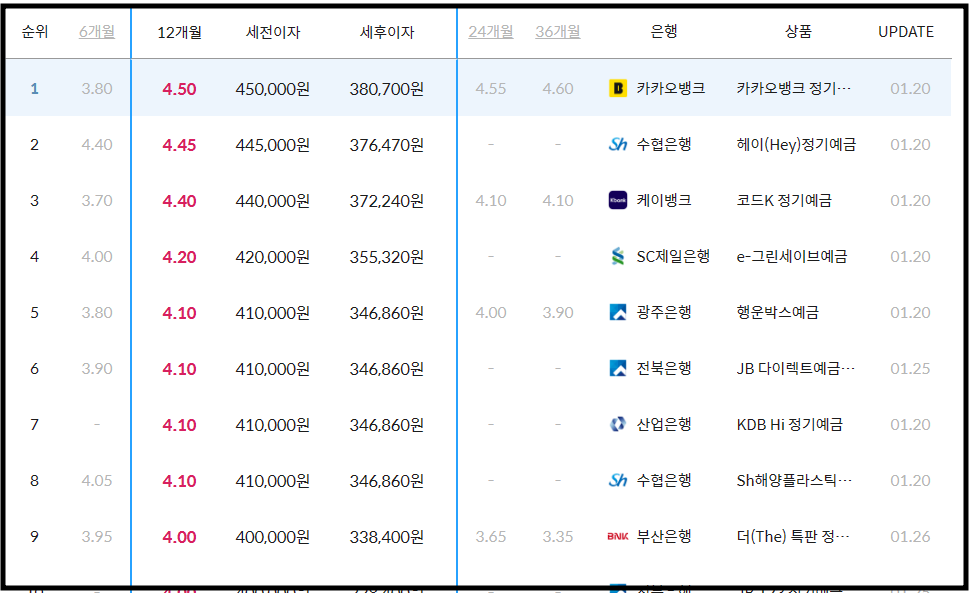970x593 pixels.
Task: Click the 3.65 24-month rate
Action: pyautogui.click(x=491, y=537)
